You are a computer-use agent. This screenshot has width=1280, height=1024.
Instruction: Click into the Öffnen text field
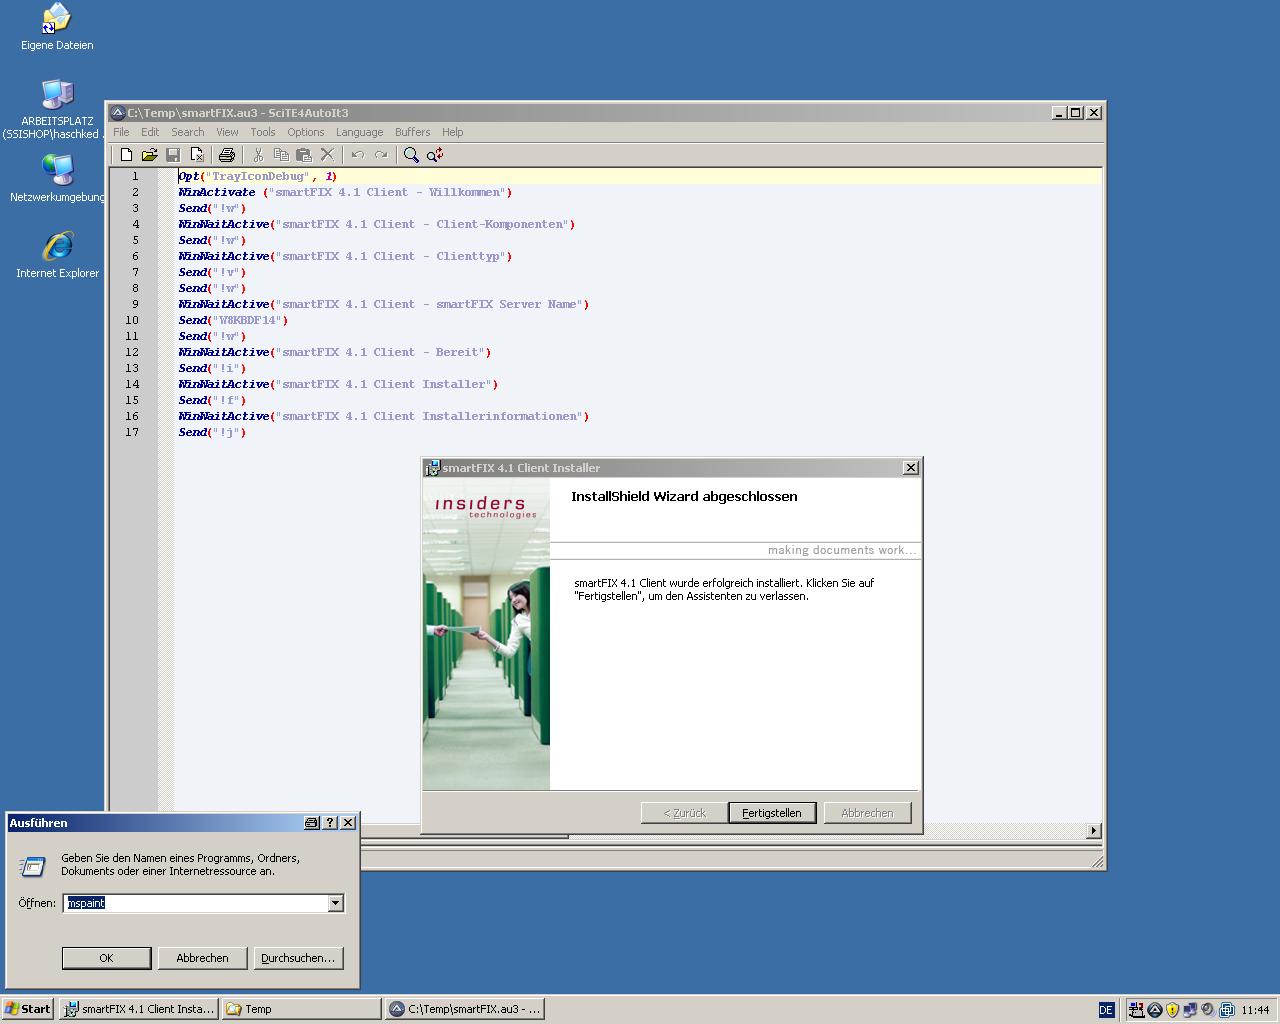coord(195,903)
